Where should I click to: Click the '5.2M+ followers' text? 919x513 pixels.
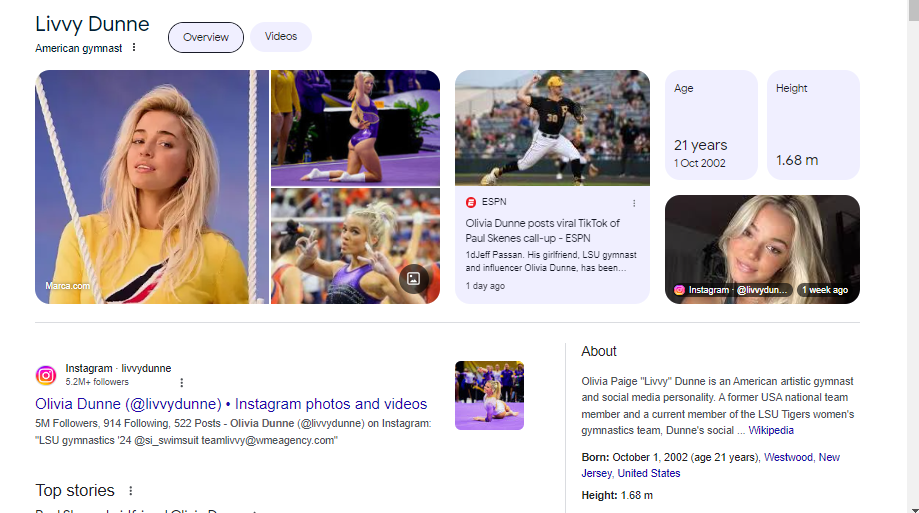pyautogui.click(x=97, y=382)
